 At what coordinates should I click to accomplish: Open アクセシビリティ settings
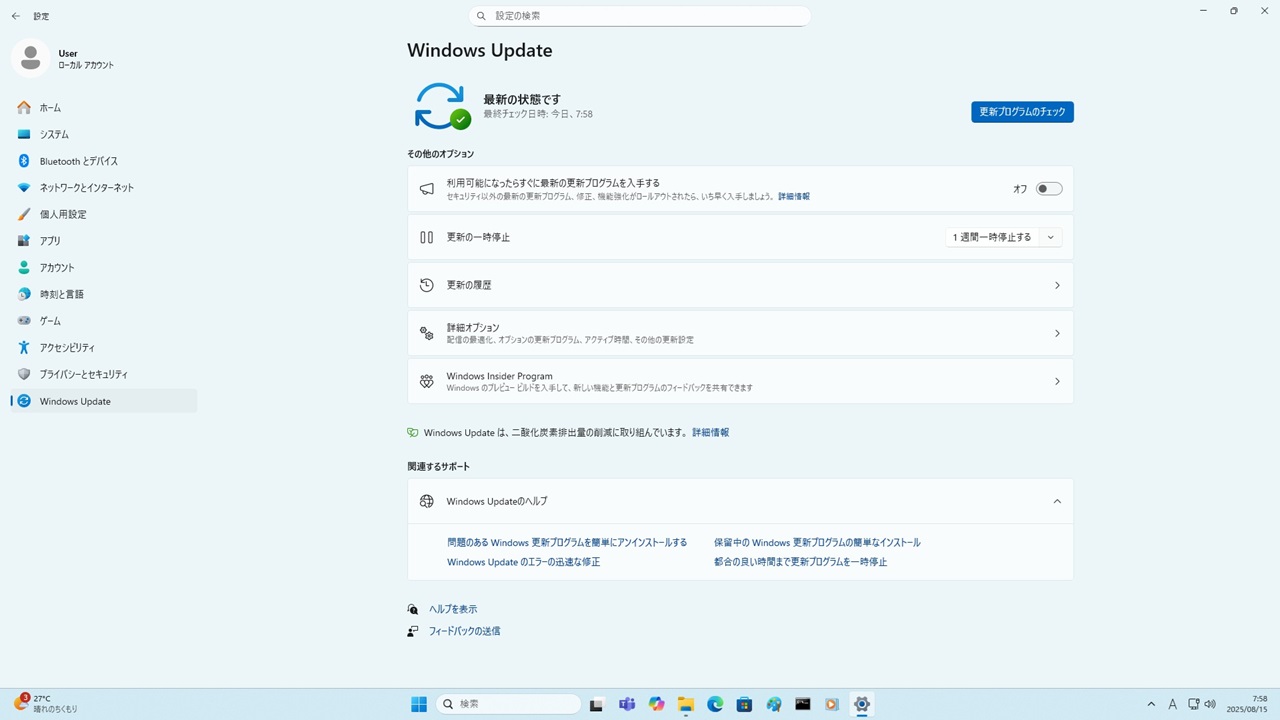coord(104,348)
